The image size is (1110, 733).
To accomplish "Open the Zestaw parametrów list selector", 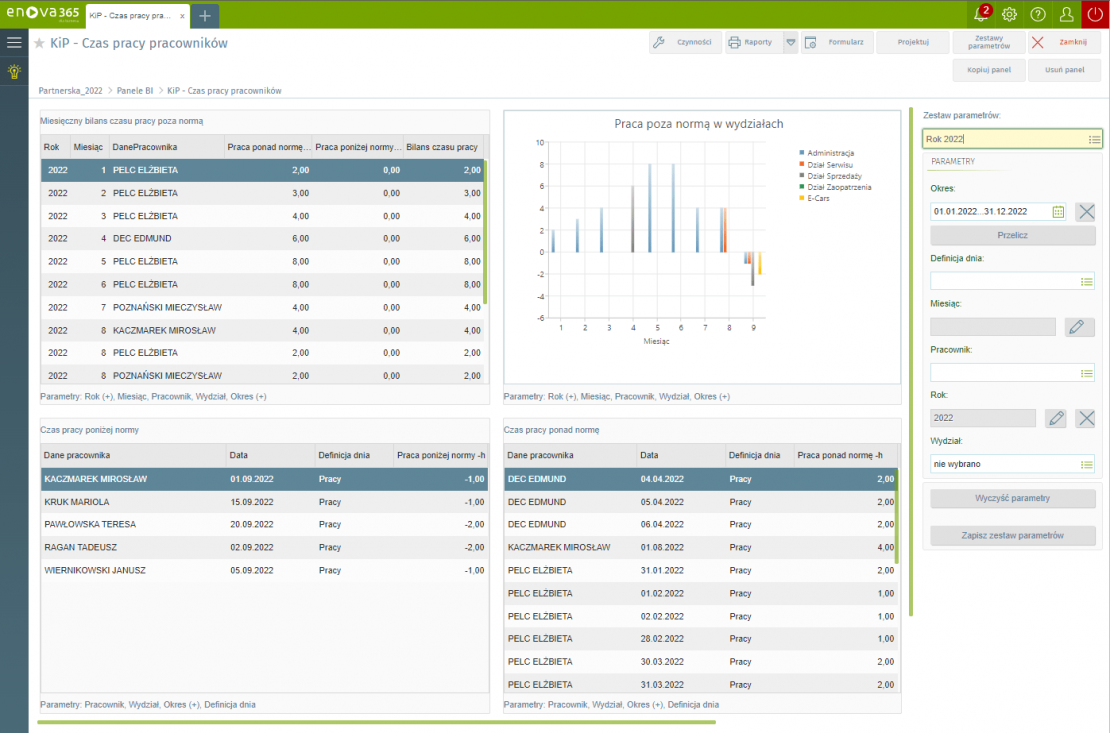I will (x=1094, y=139).
